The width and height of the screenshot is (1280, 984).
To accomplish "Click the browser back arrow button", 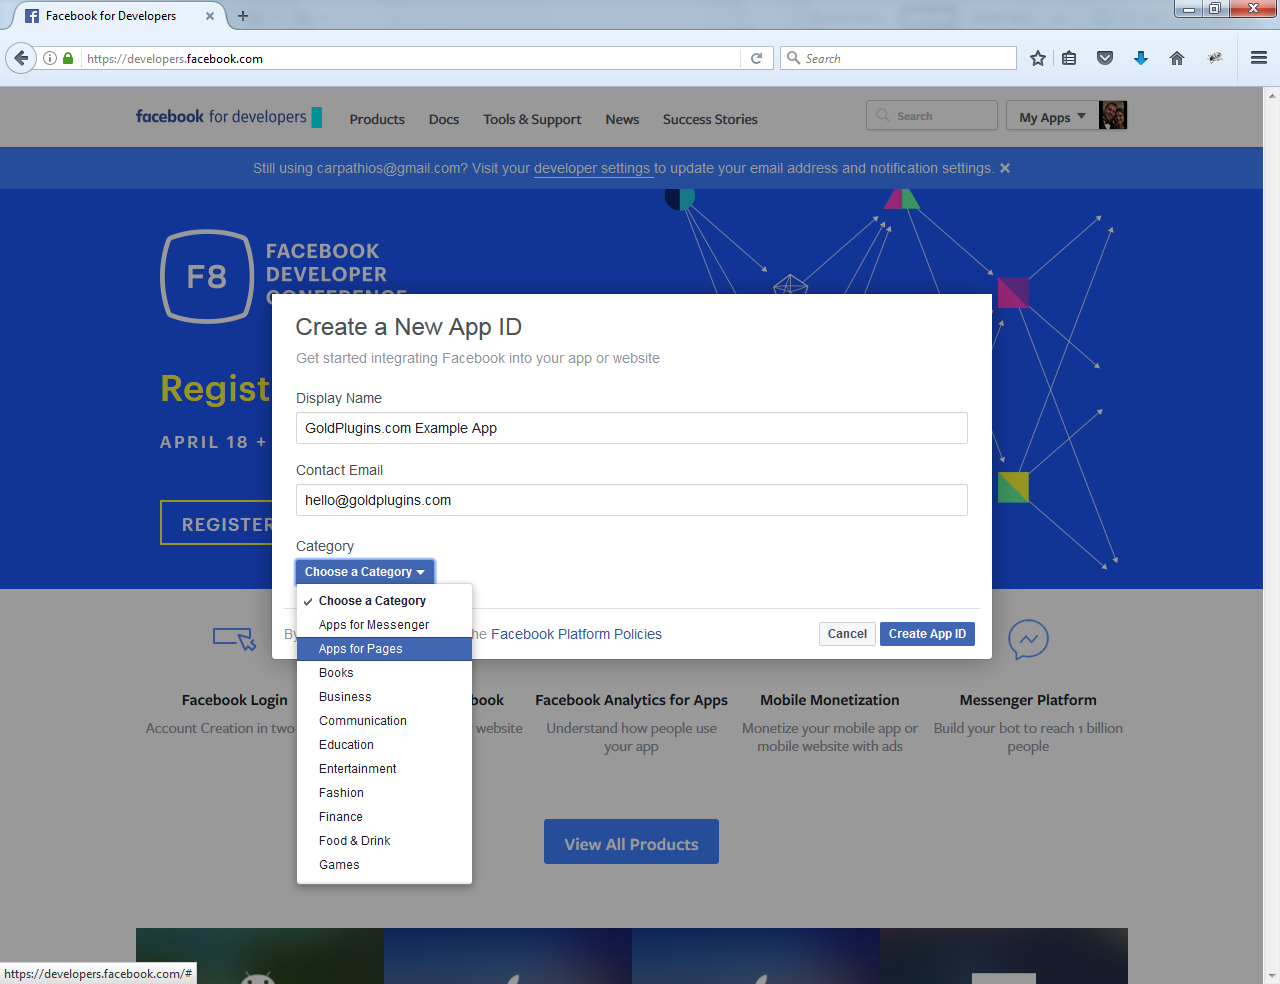I will pos(21,58).
